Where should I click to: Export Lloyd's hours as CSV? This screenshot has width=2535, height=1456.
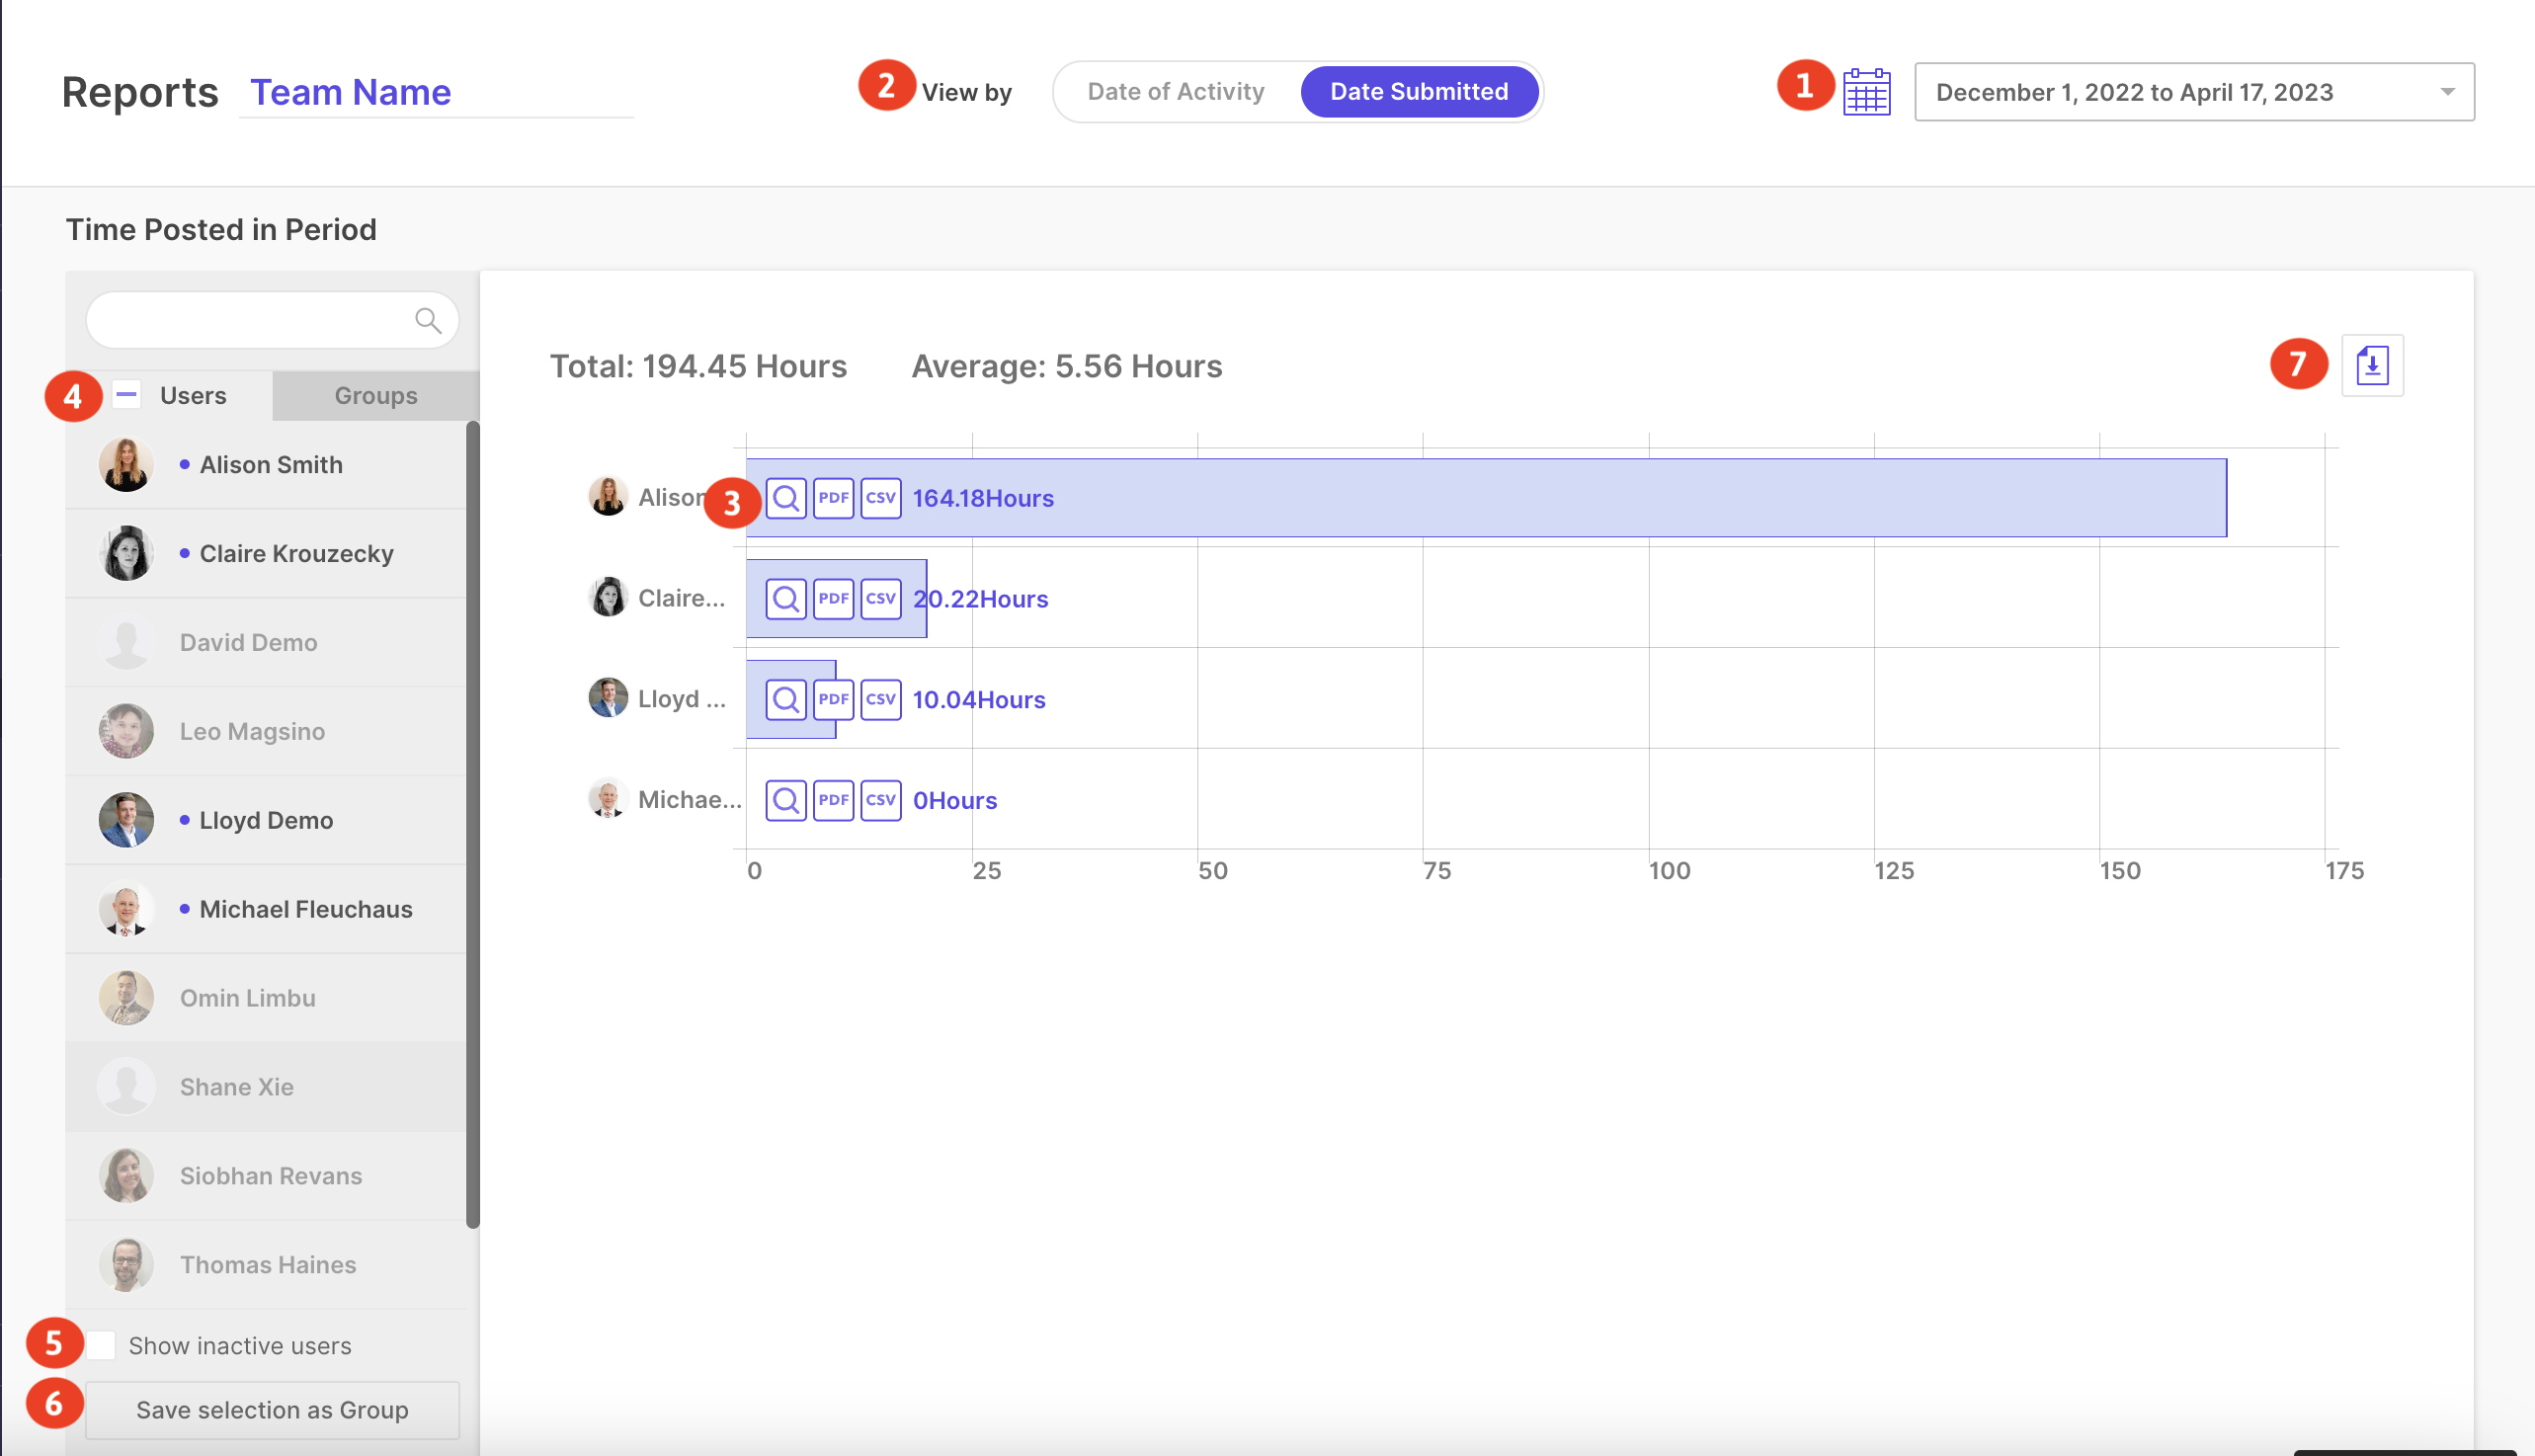[881, 700]
